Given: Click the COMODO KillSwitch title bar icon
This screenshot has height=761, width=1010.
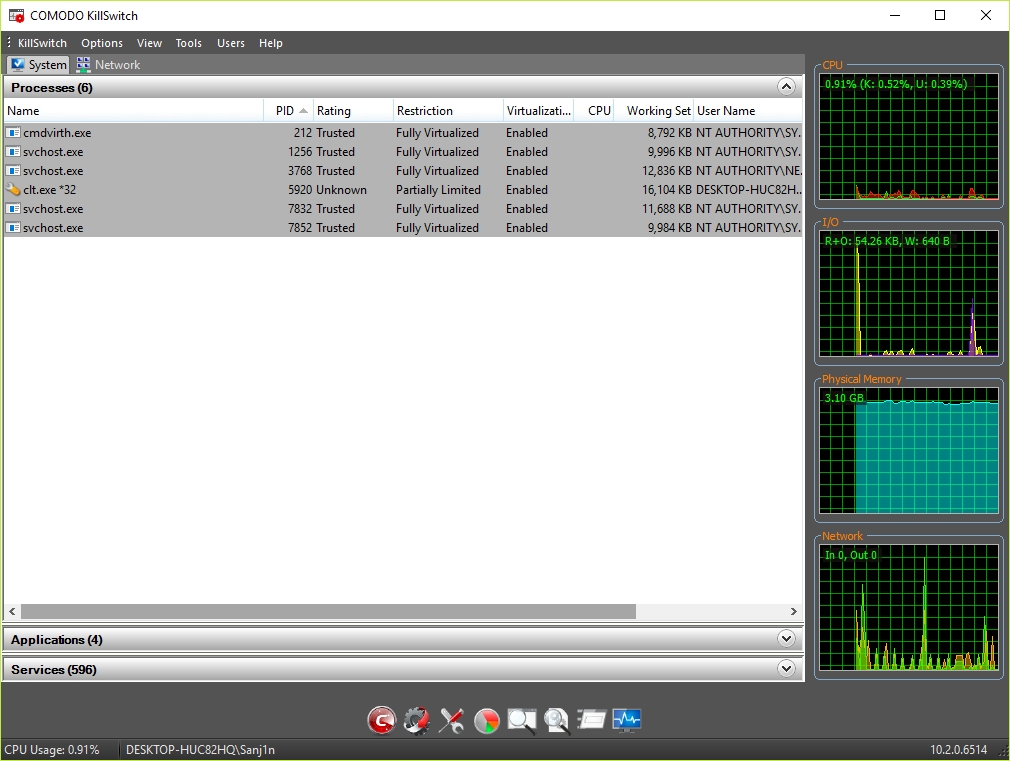Looking at the screenshot, I should coord(17,15).
